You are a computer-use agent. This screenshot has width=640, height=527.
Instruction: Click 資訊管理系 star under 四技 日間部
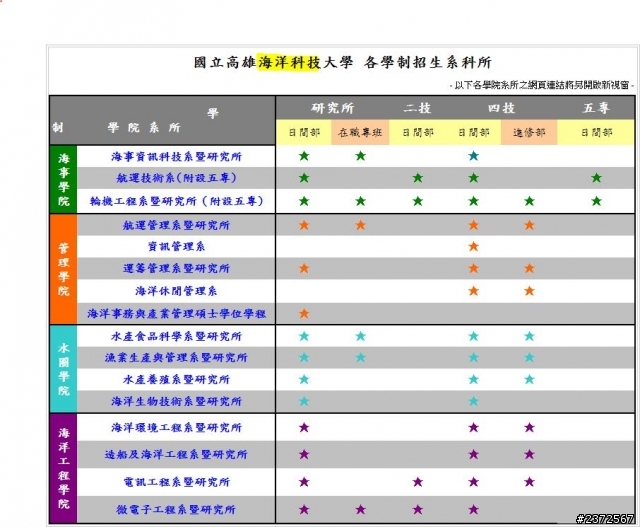473,247
